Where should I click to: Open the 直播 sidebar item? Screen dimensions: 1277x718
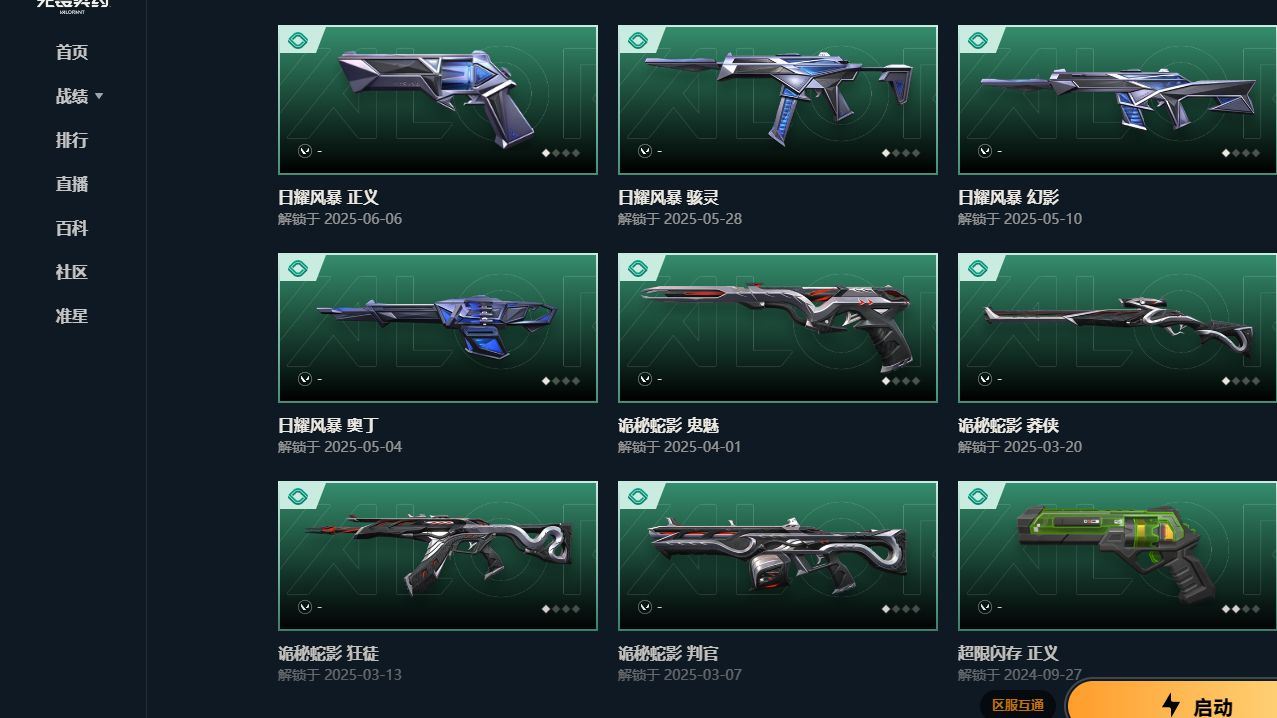(72, 184)
